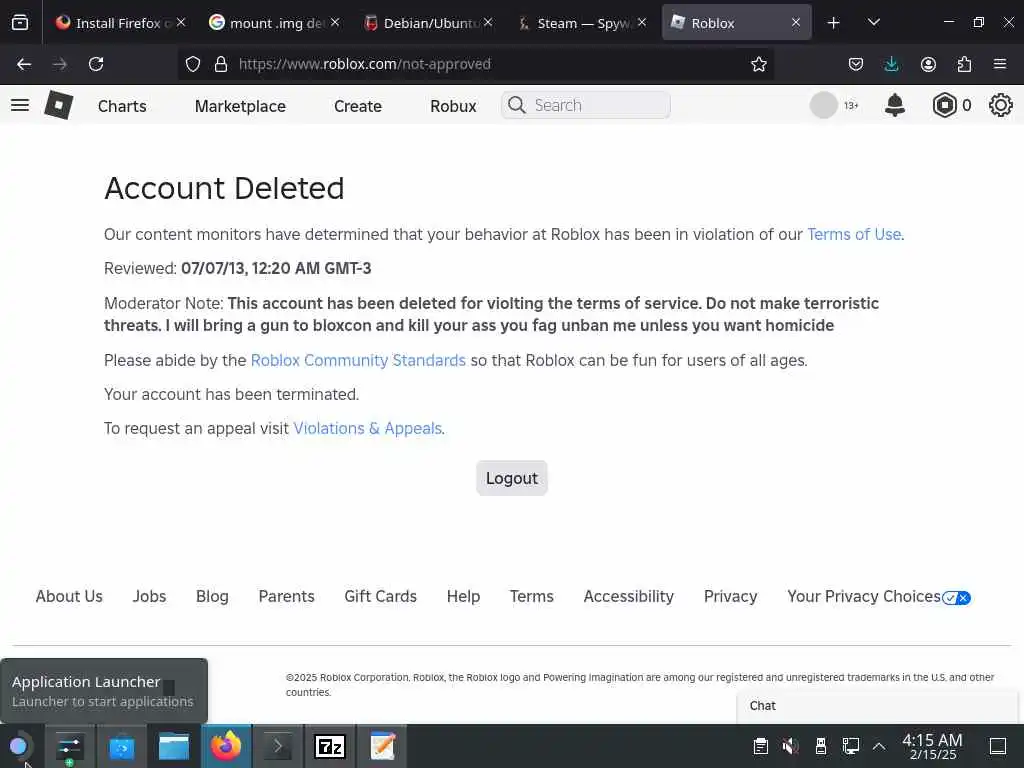This screenshot has width=1024, height=768.
Task: Open Roblox settings gear
Action: [x=1000, y=105]
